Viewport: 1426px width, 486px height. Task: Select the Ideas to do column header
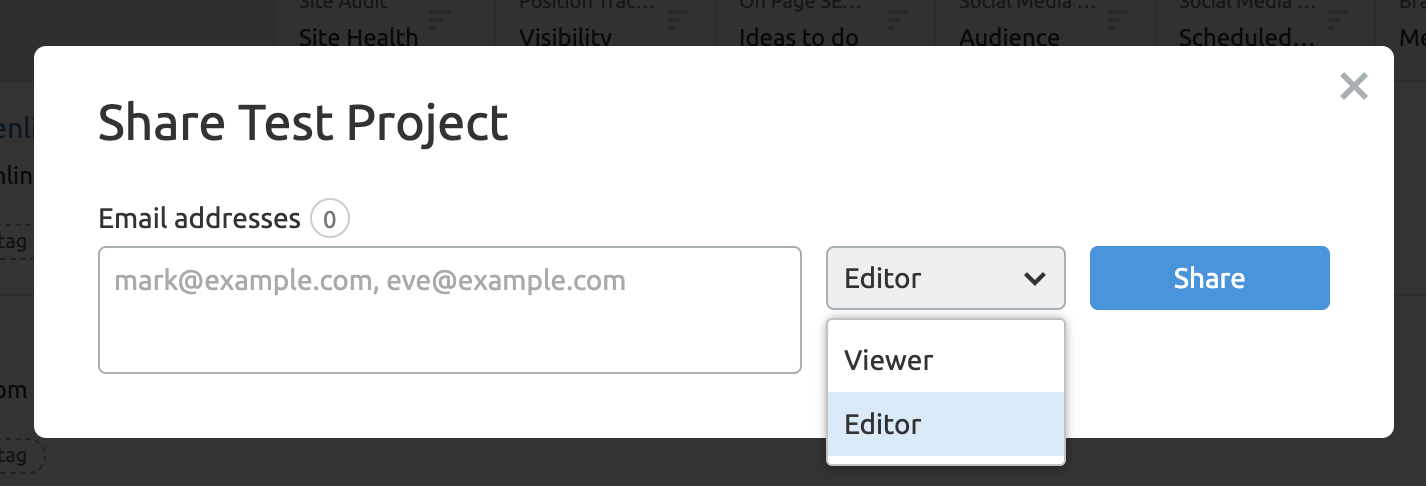(x=798, y=38)
